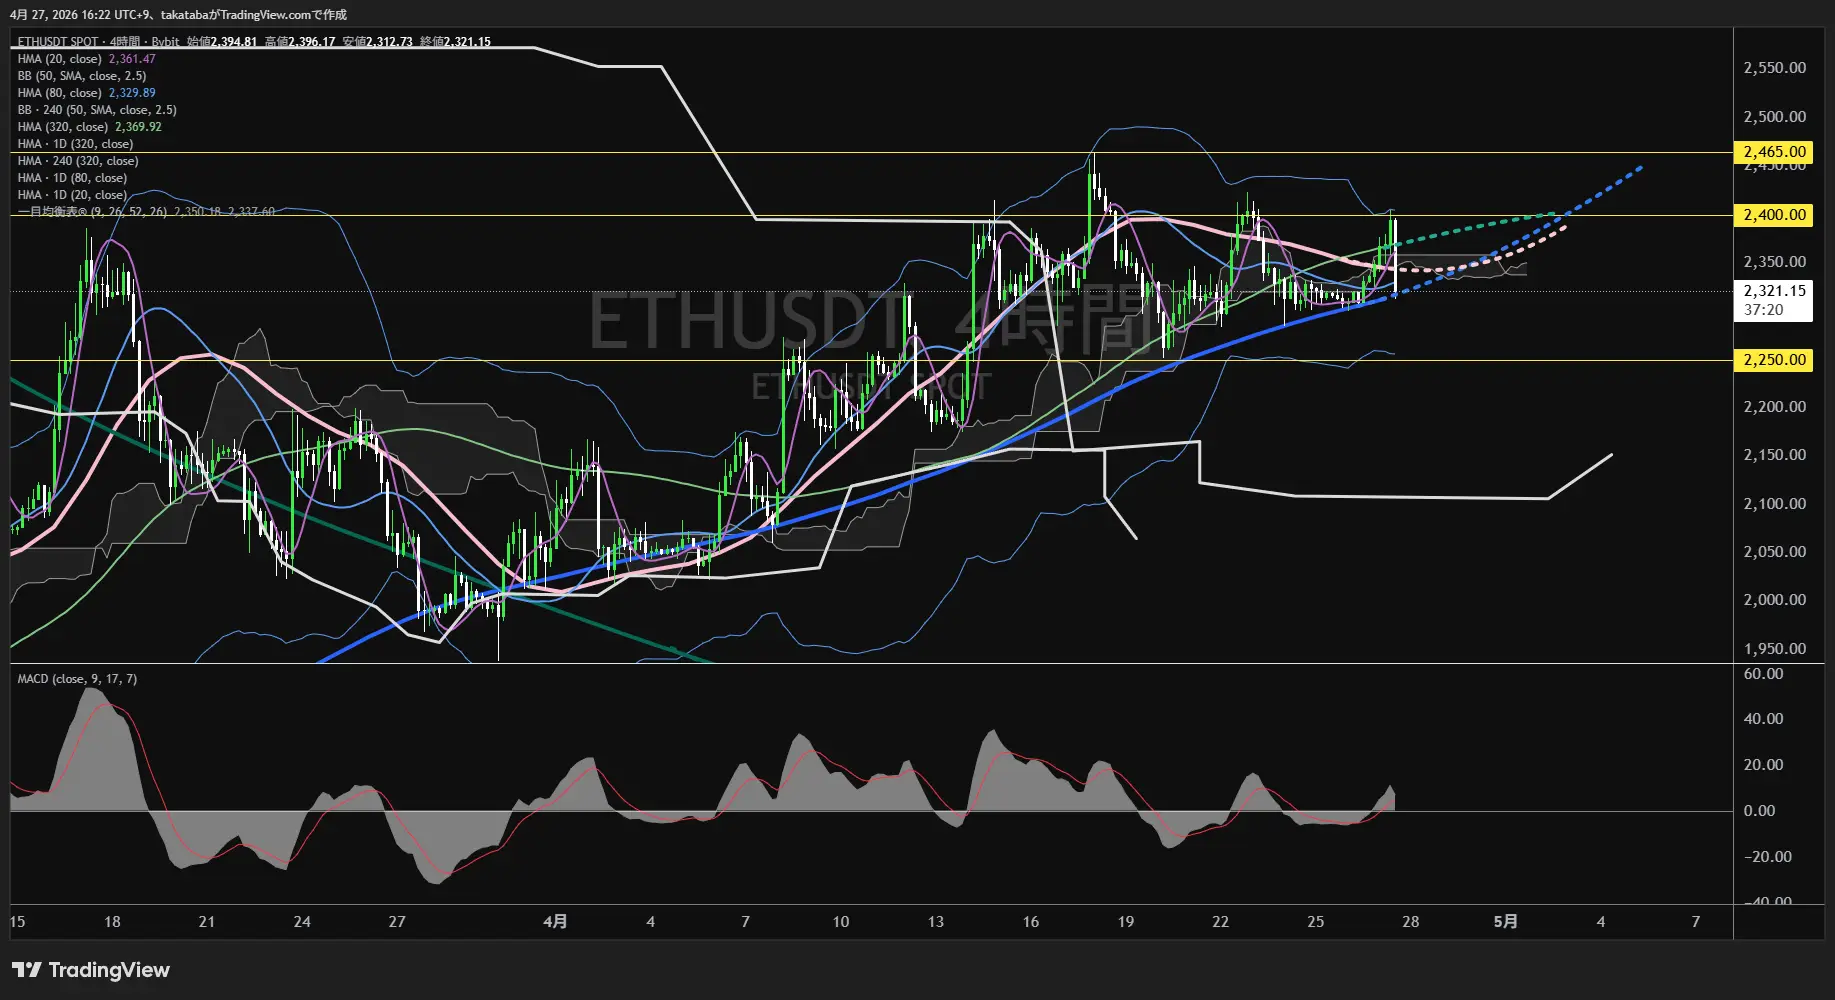
Task: Click date 24 on the time axis
Action: coord(302,922)
